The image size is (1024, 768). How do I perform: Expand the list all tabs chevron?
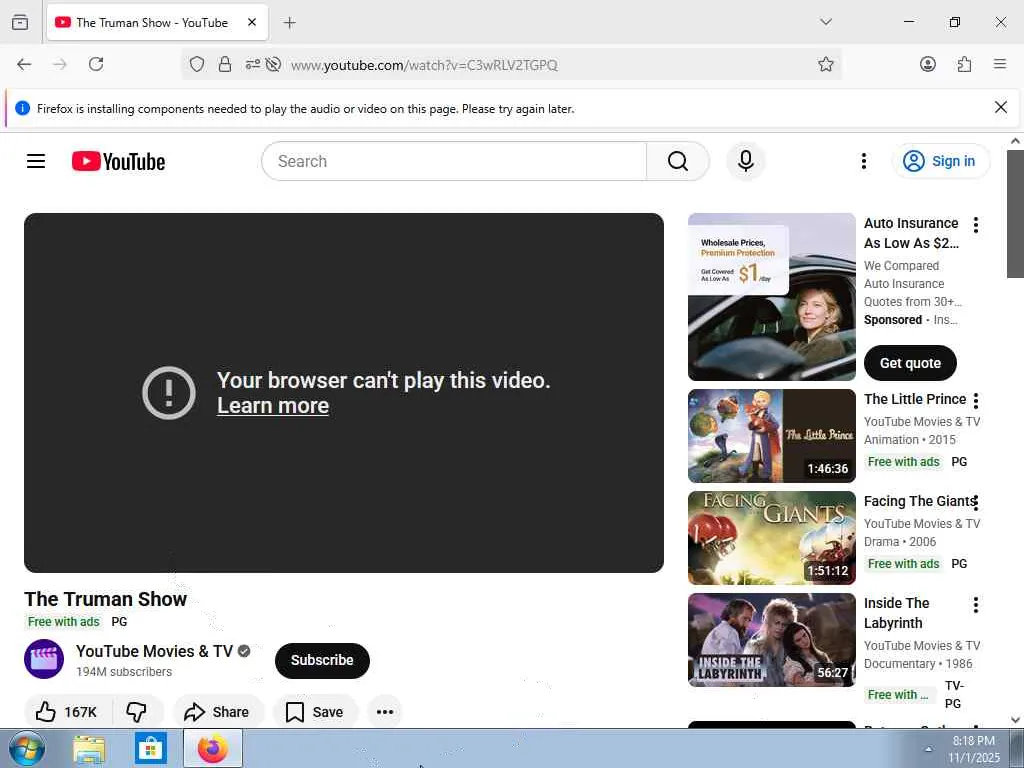(x=825, y=22)
